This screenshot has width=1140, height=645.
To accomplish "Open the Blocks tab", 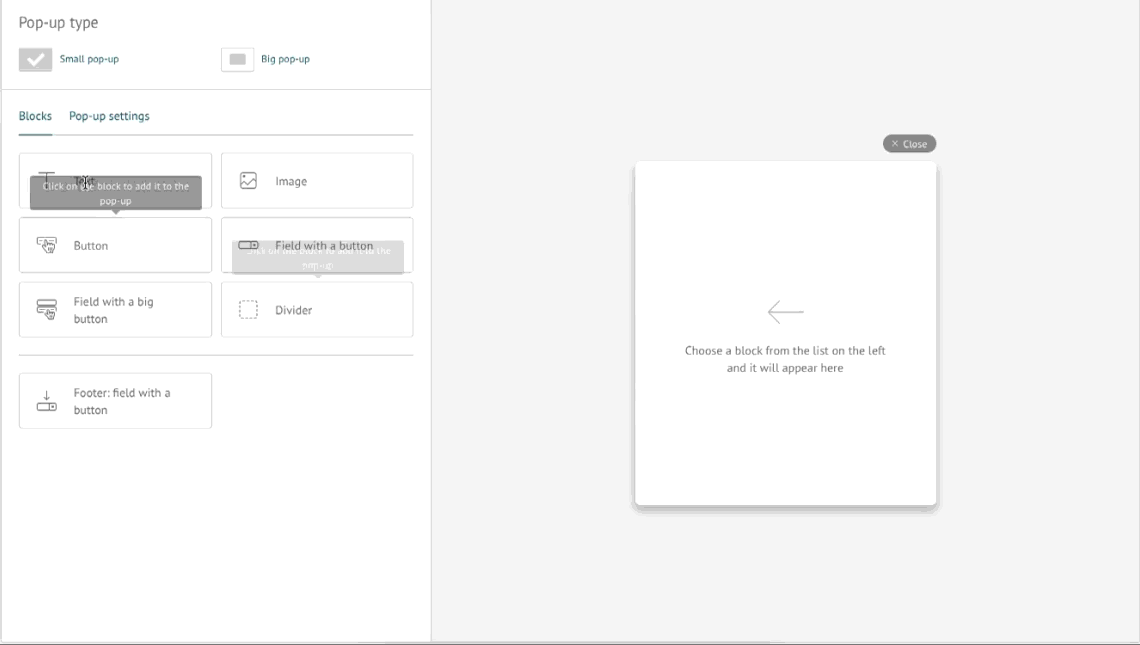I will click(x=35, y=116).
